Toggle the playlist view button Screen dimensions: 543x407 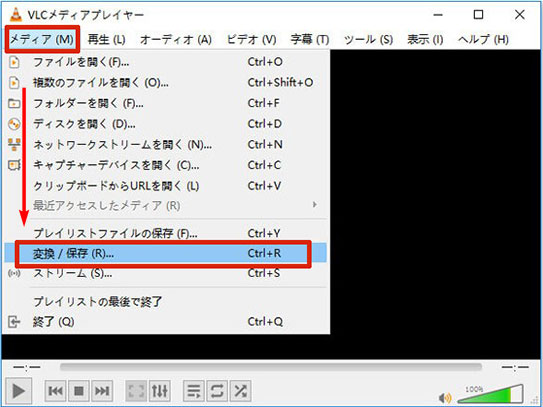tap(194, 391)
